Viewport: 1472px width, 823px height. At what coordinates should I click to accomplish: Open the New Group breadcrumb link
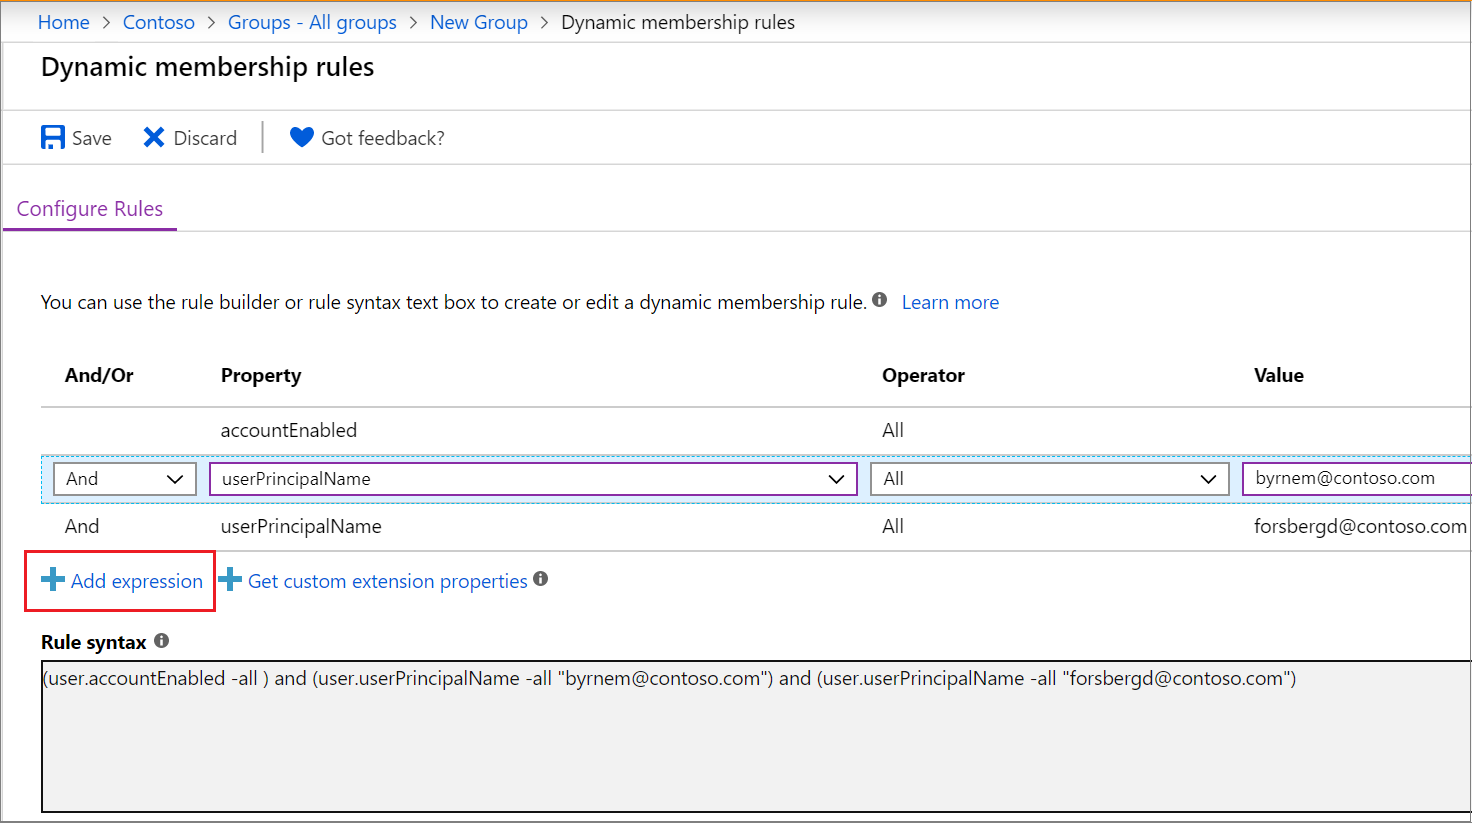tap(478, 22)
